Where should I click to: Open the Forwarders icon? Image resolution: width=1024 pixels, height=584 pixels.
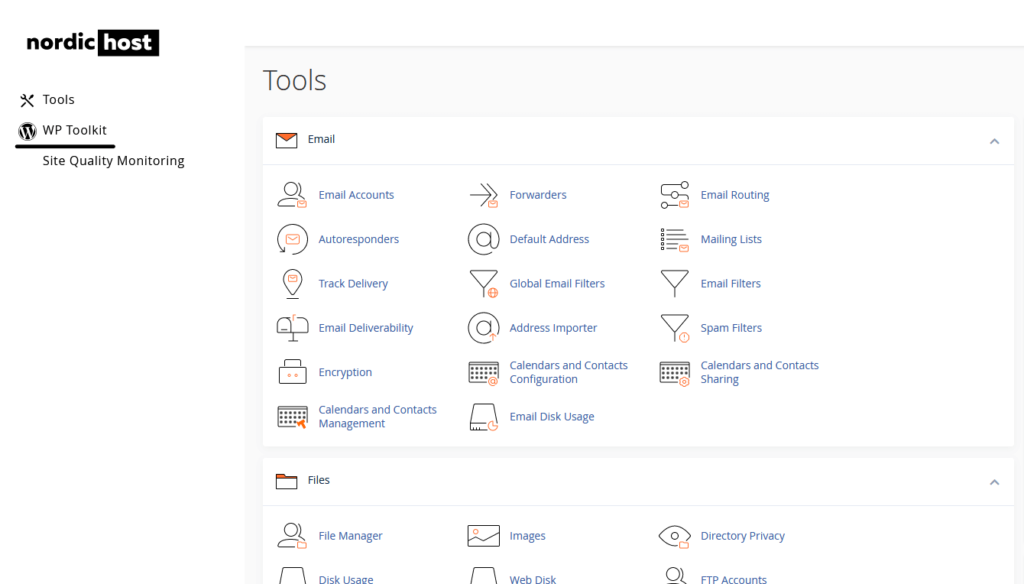tap(483, 195)
